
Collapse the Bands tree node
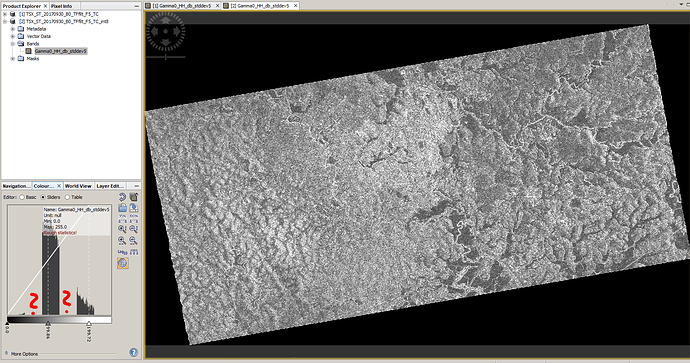12,44
